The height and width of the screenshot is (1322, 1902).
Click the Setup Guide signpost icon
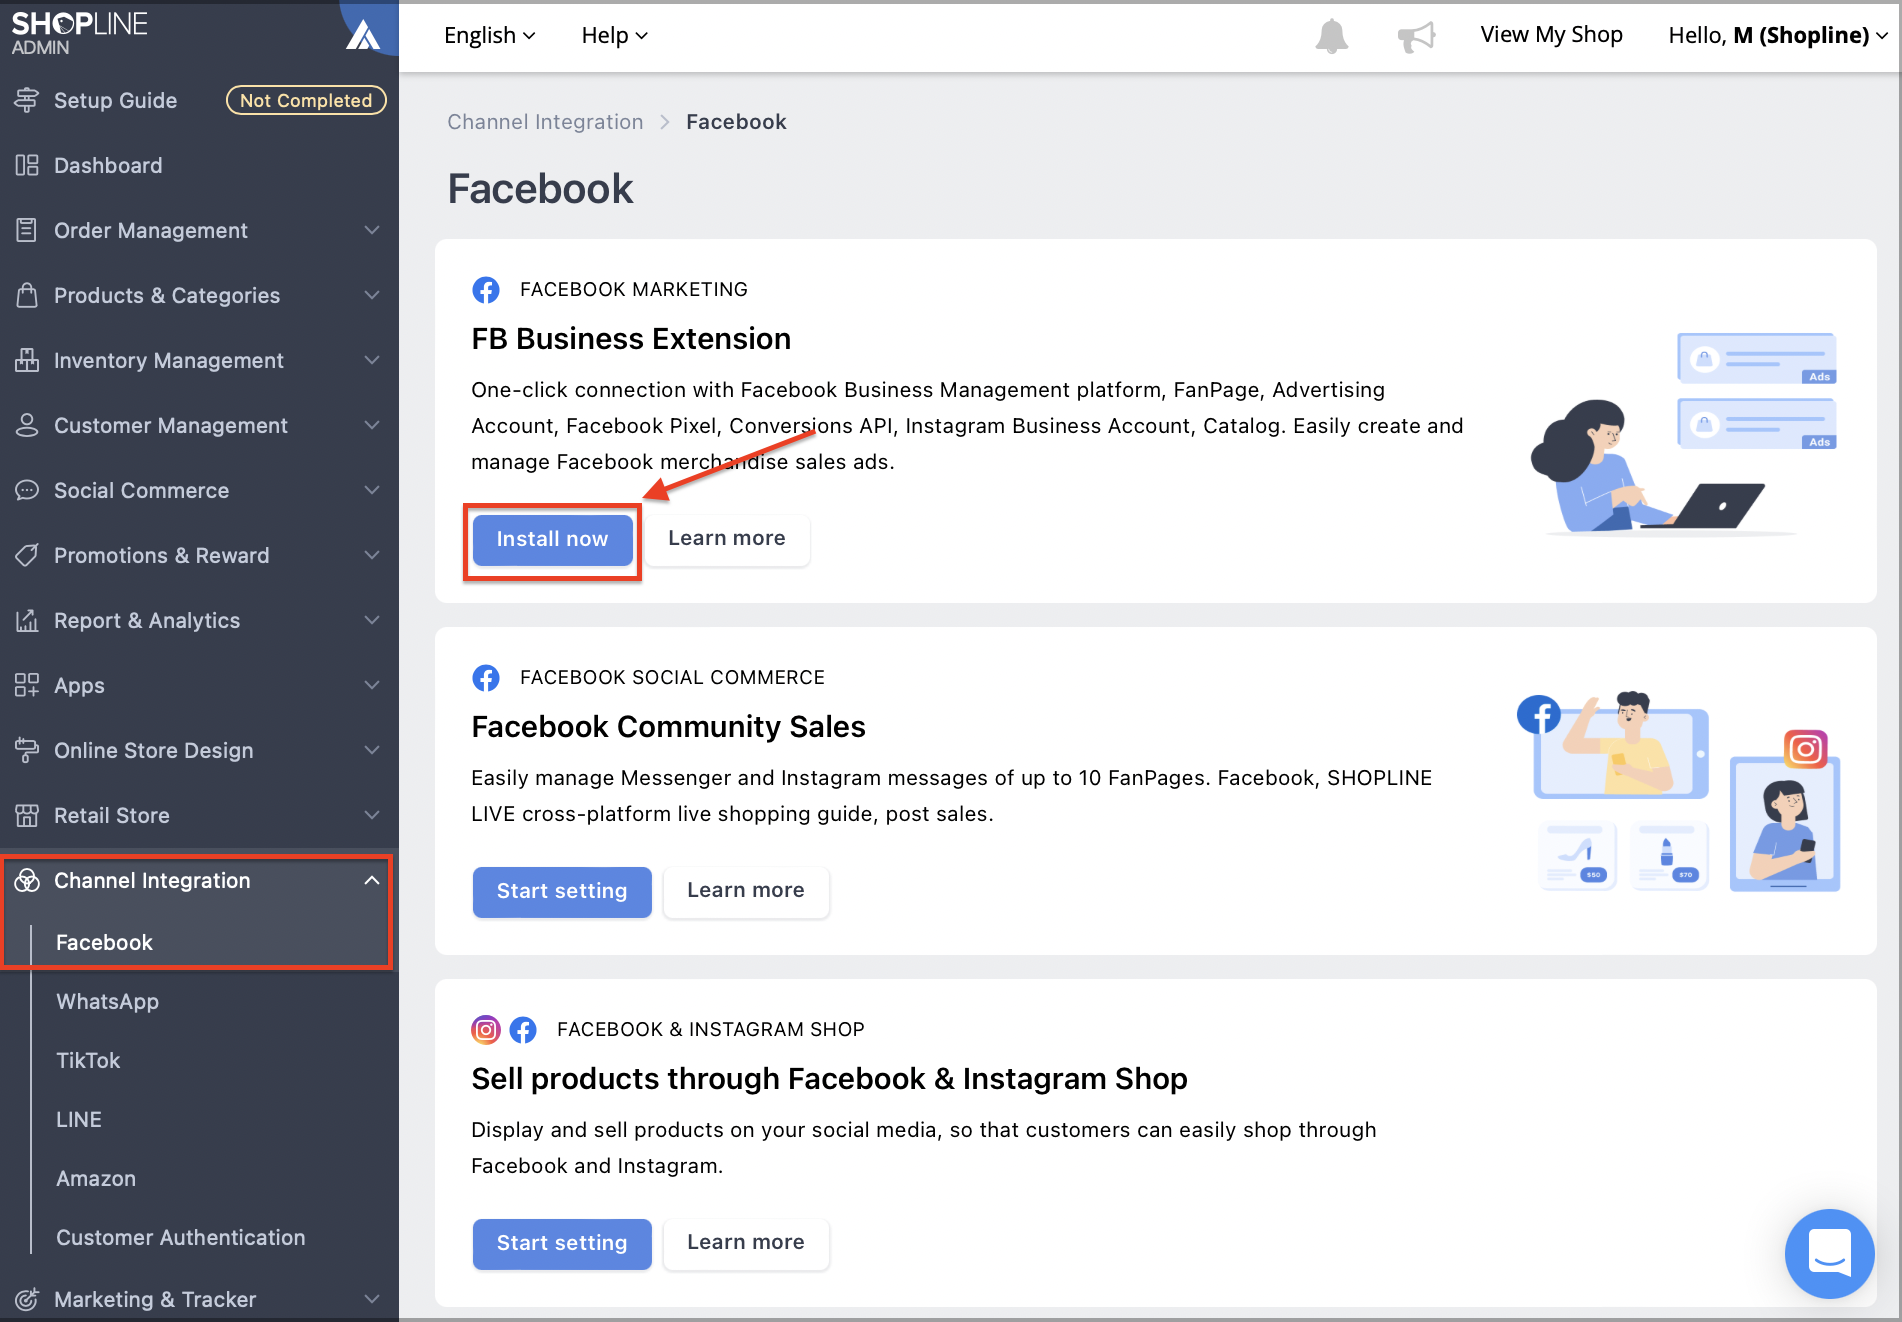coord(27,100)
